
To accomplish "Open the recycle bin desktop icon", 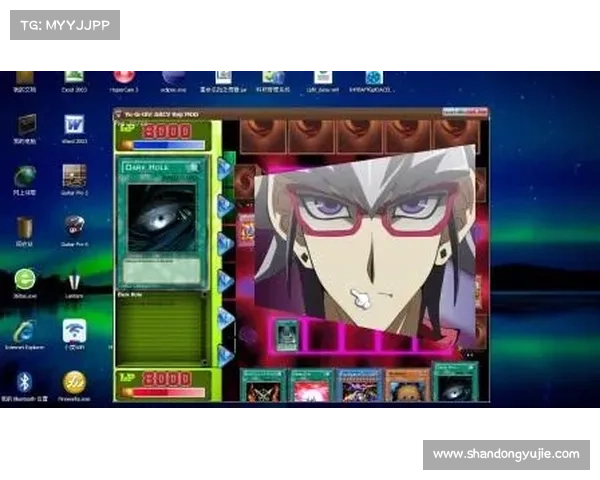I will pyautogui.click(x=24, y=231).
